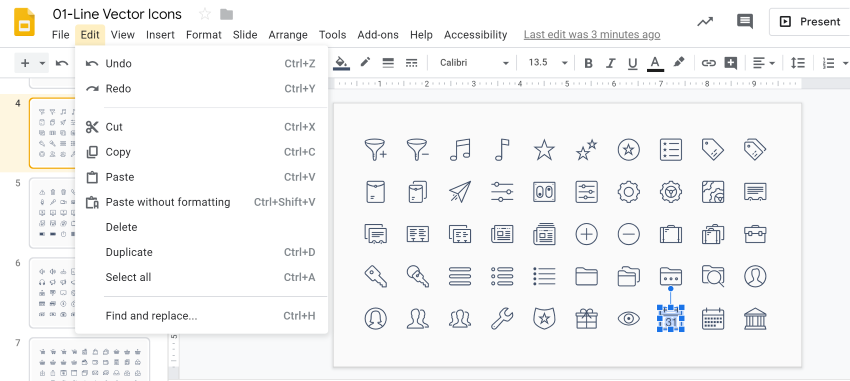Viewport: 850px width, 381px height.
Task: Select the eye icon on slide
Action: click(x=629, y=319)
